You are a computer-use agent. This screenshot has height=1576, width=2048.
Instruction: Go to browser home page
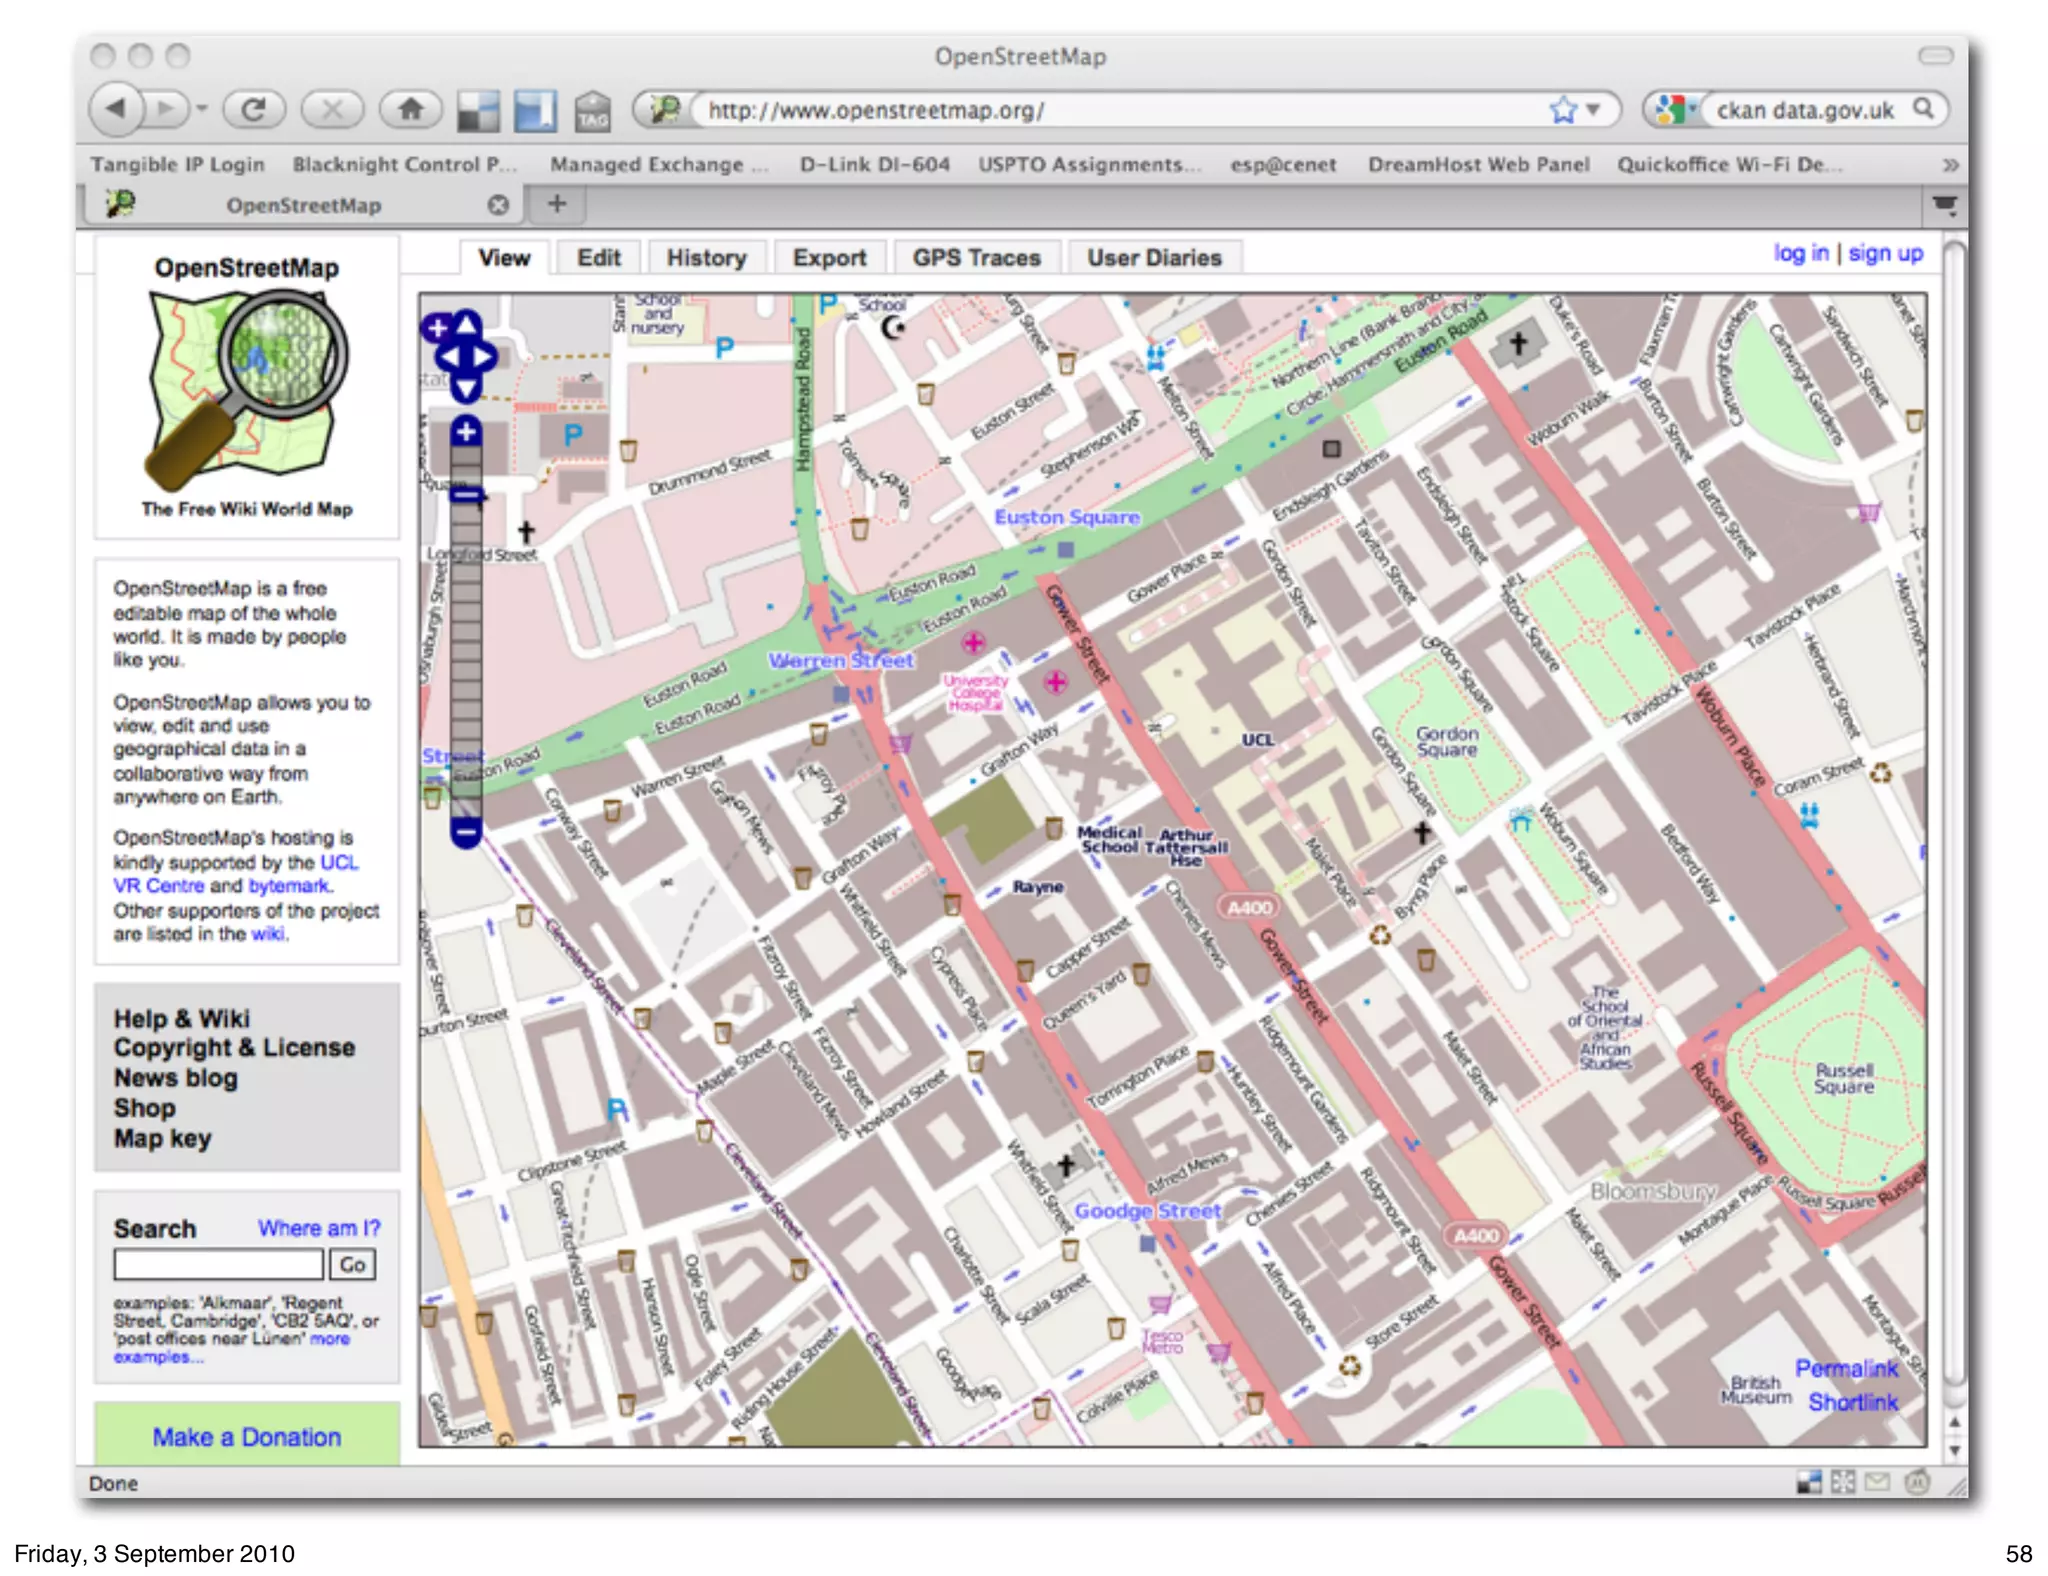[410, 109]
